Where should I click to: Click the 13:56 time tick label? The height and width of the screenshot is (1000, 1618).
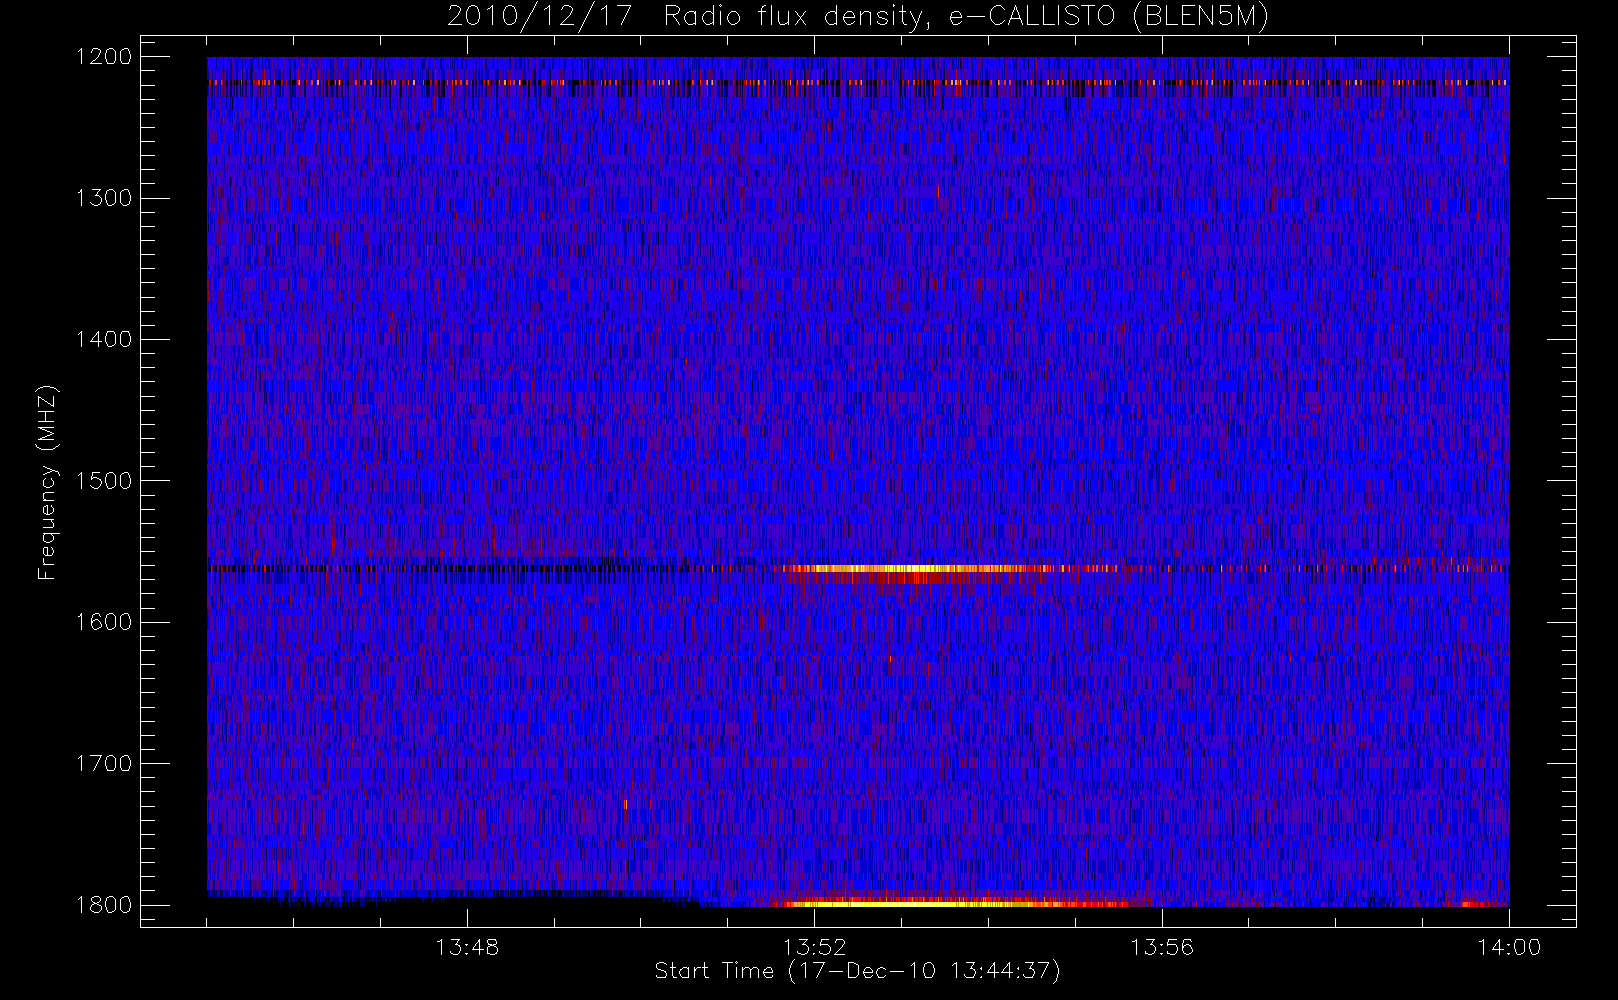point(1162,947)
